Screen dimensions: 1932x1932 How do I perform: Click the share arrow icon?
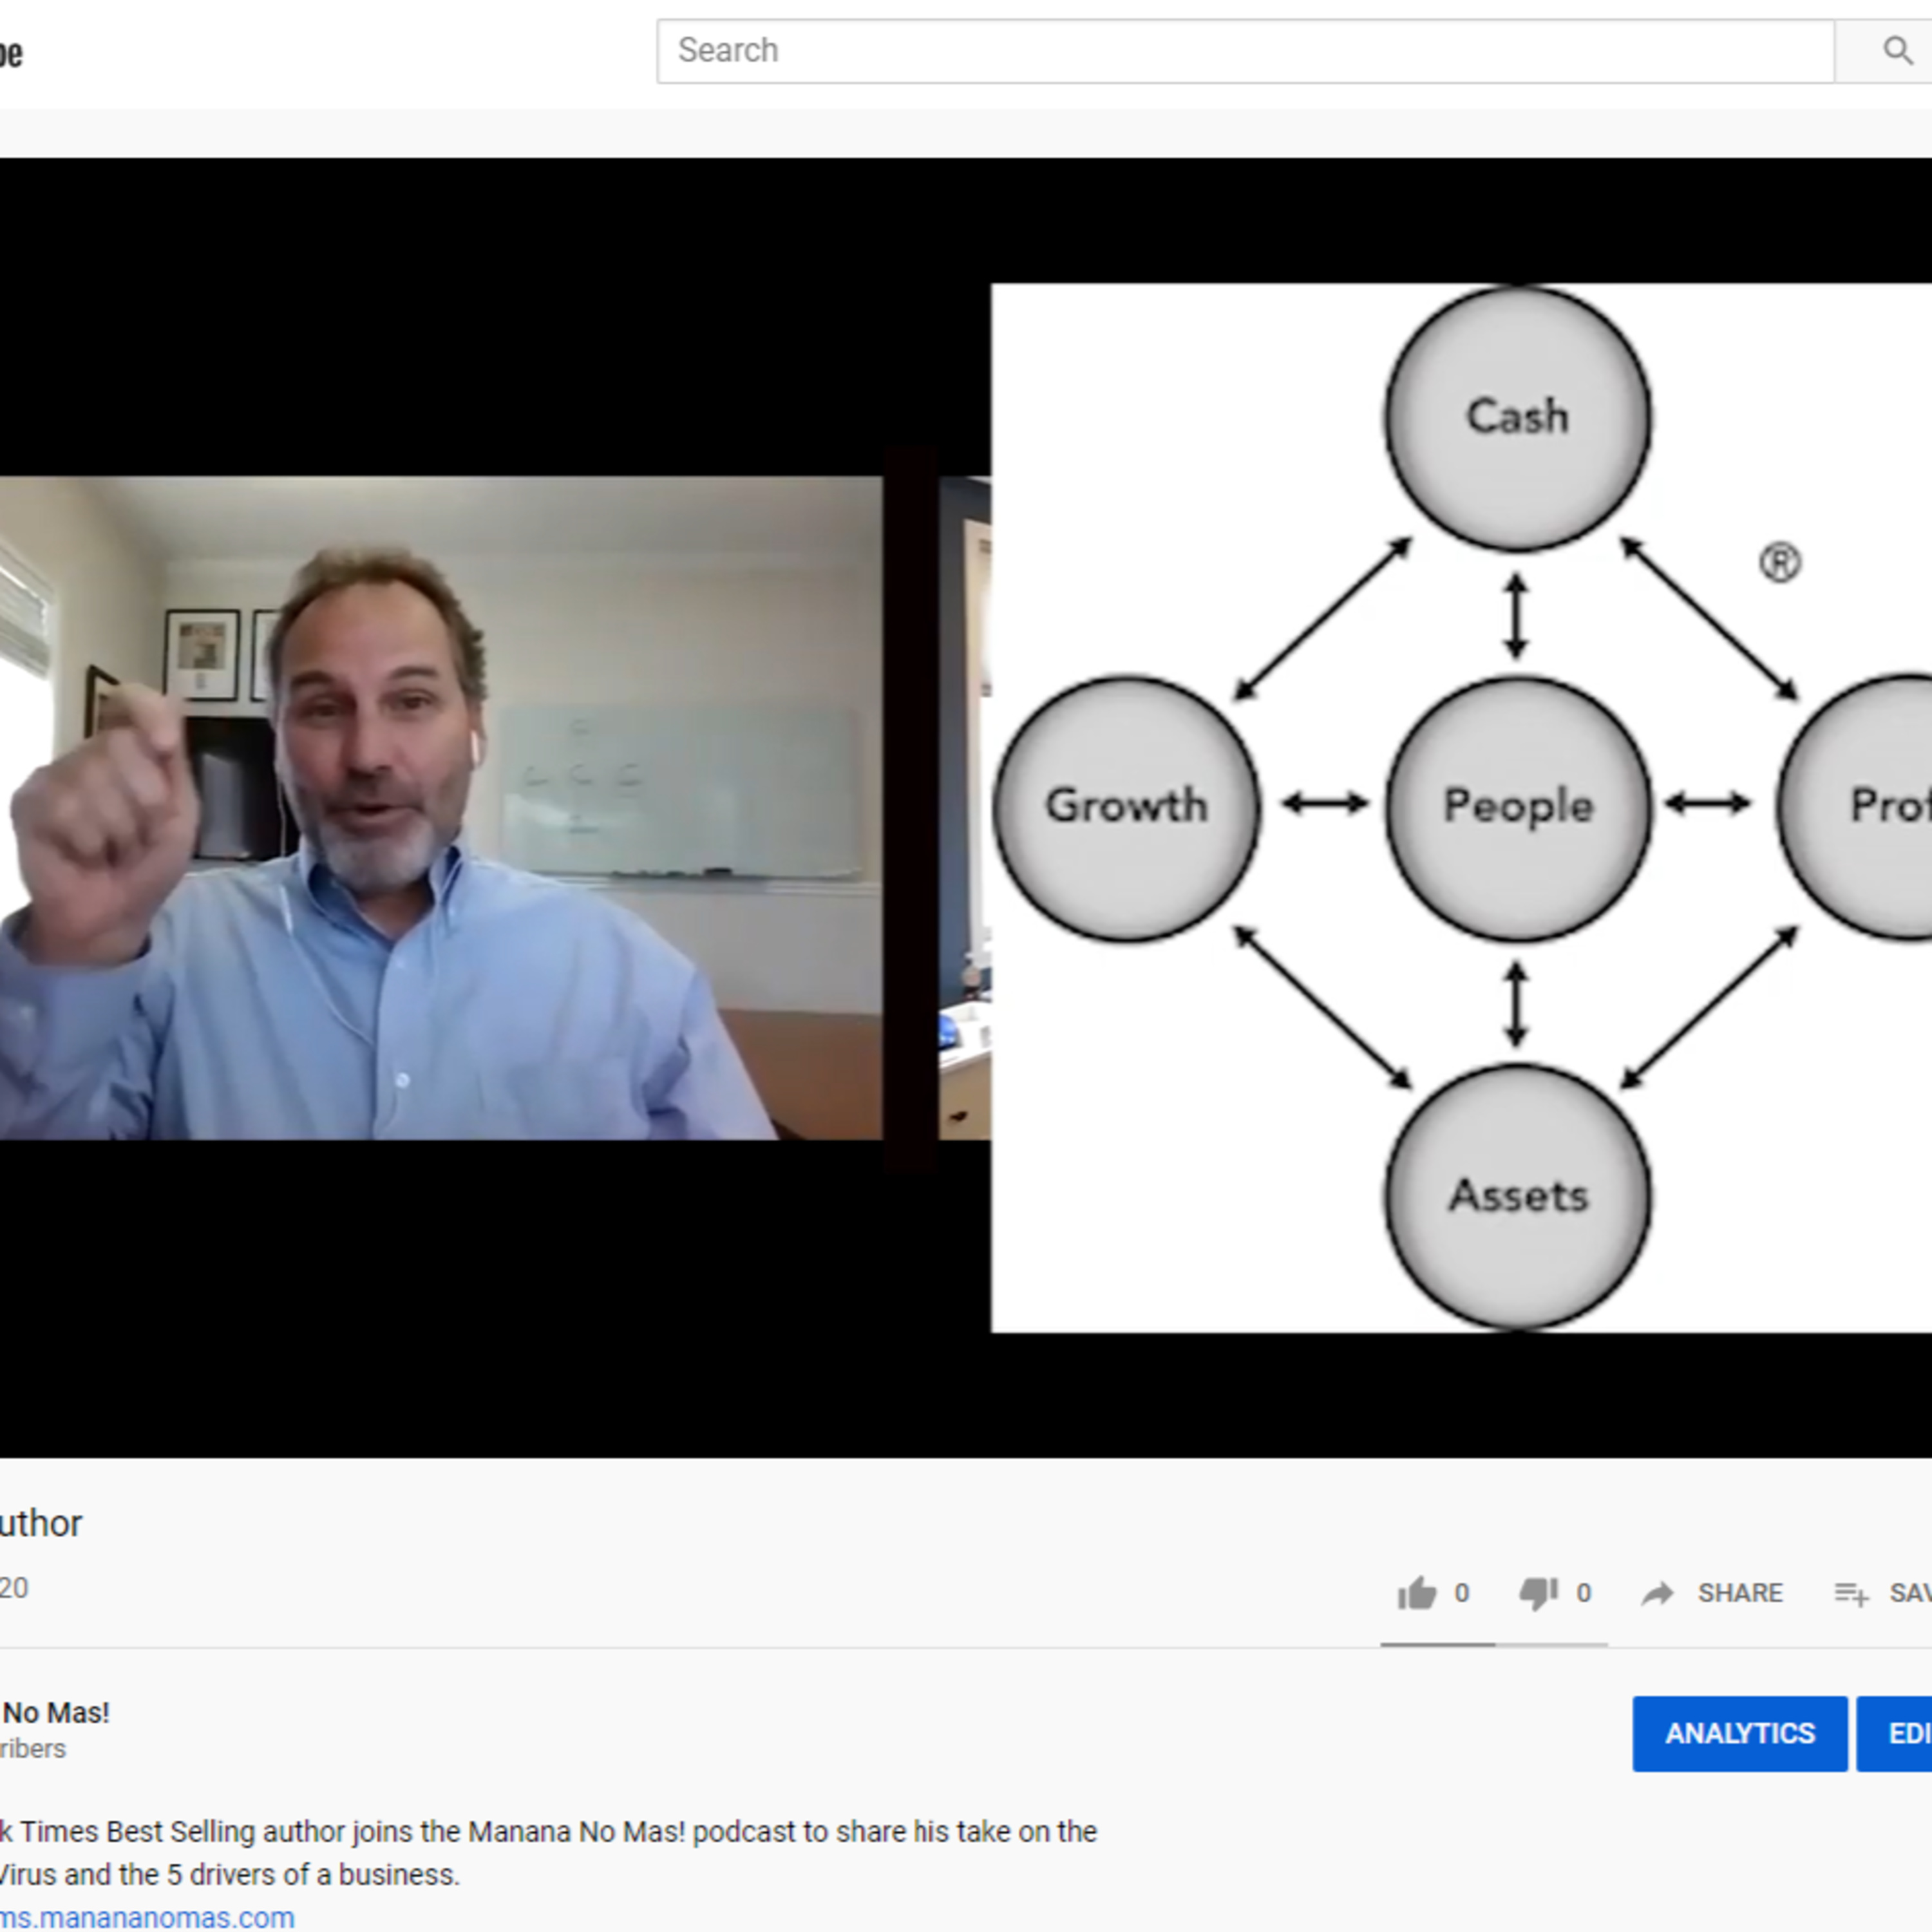(x=1657, y=1593)
